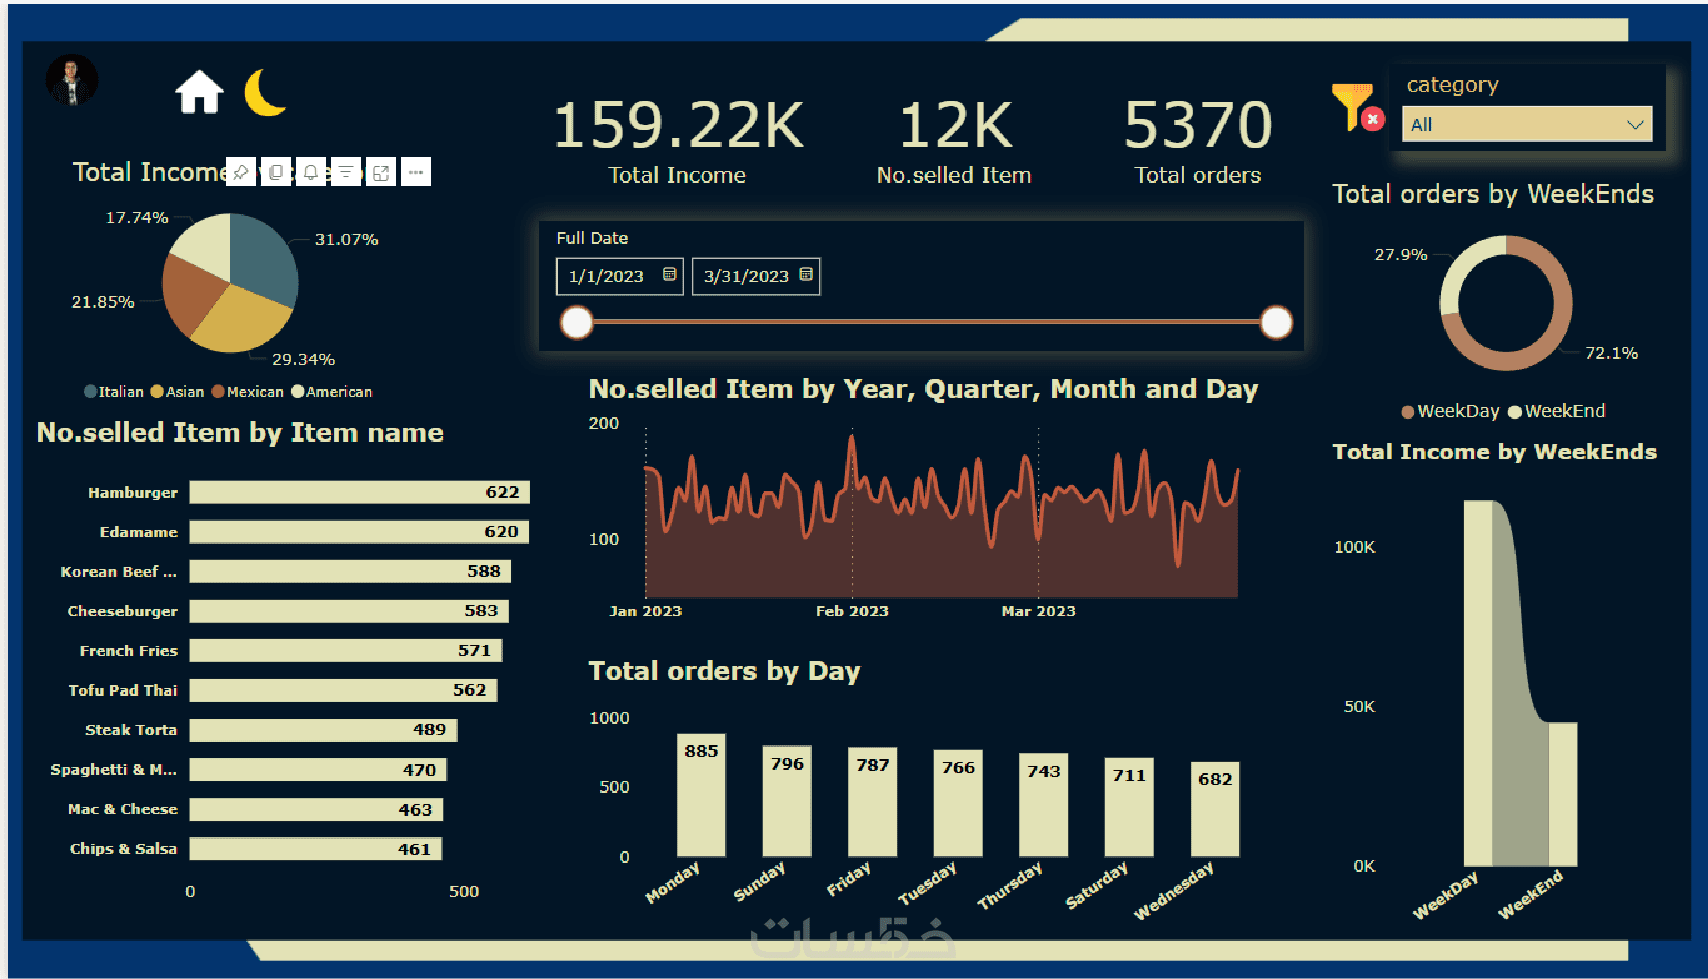Click the 159.22K Total Income card
The height and width of the screenshot is (979, 1708).
[x=678, y=141]
